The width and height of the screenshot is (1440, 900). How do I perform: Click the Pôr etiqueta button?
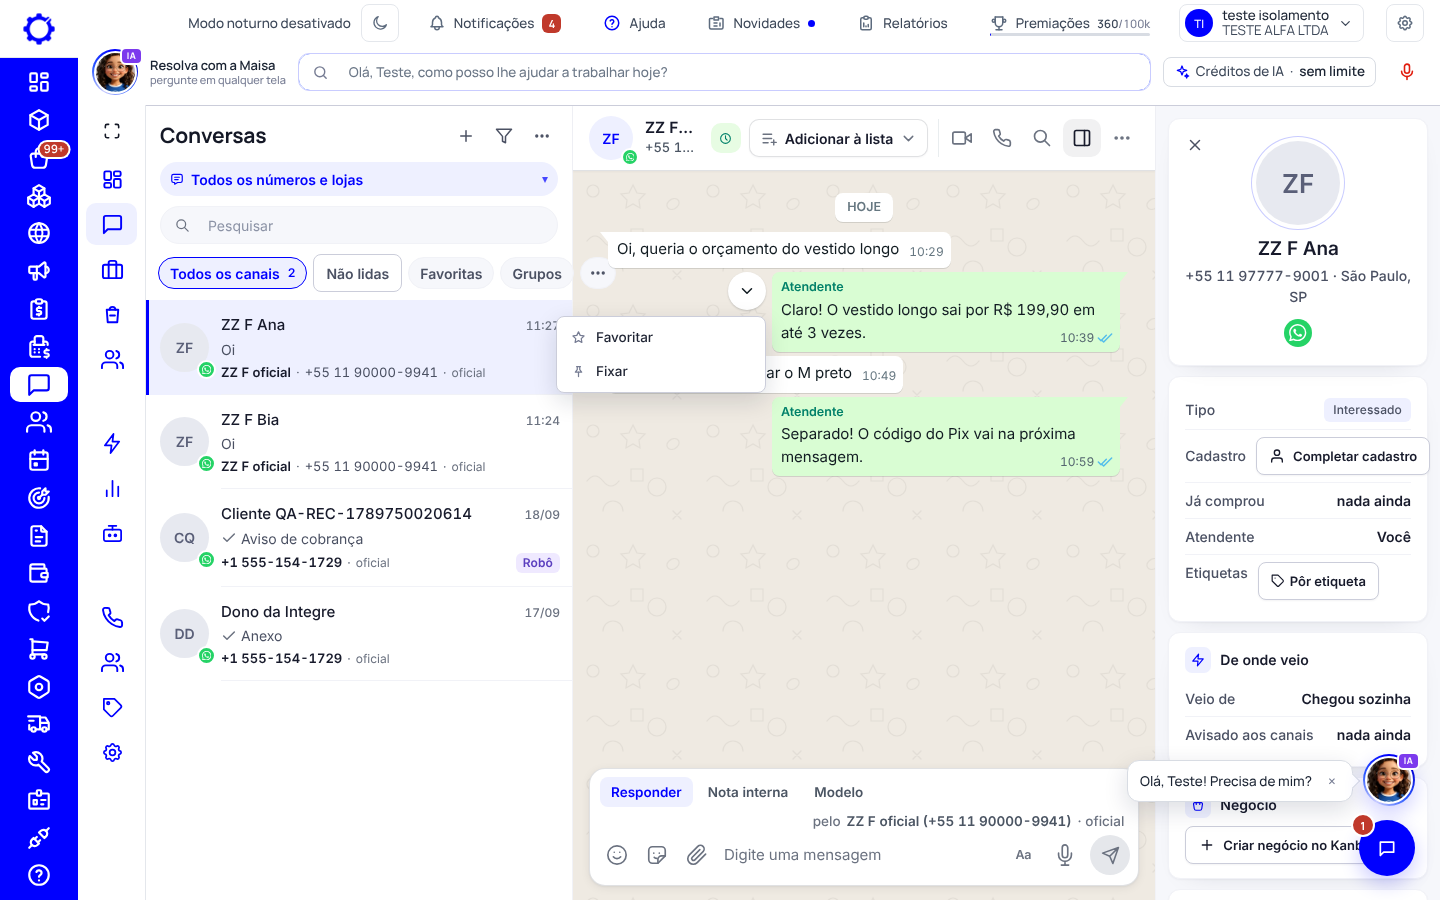click(x=1318, y=581)
